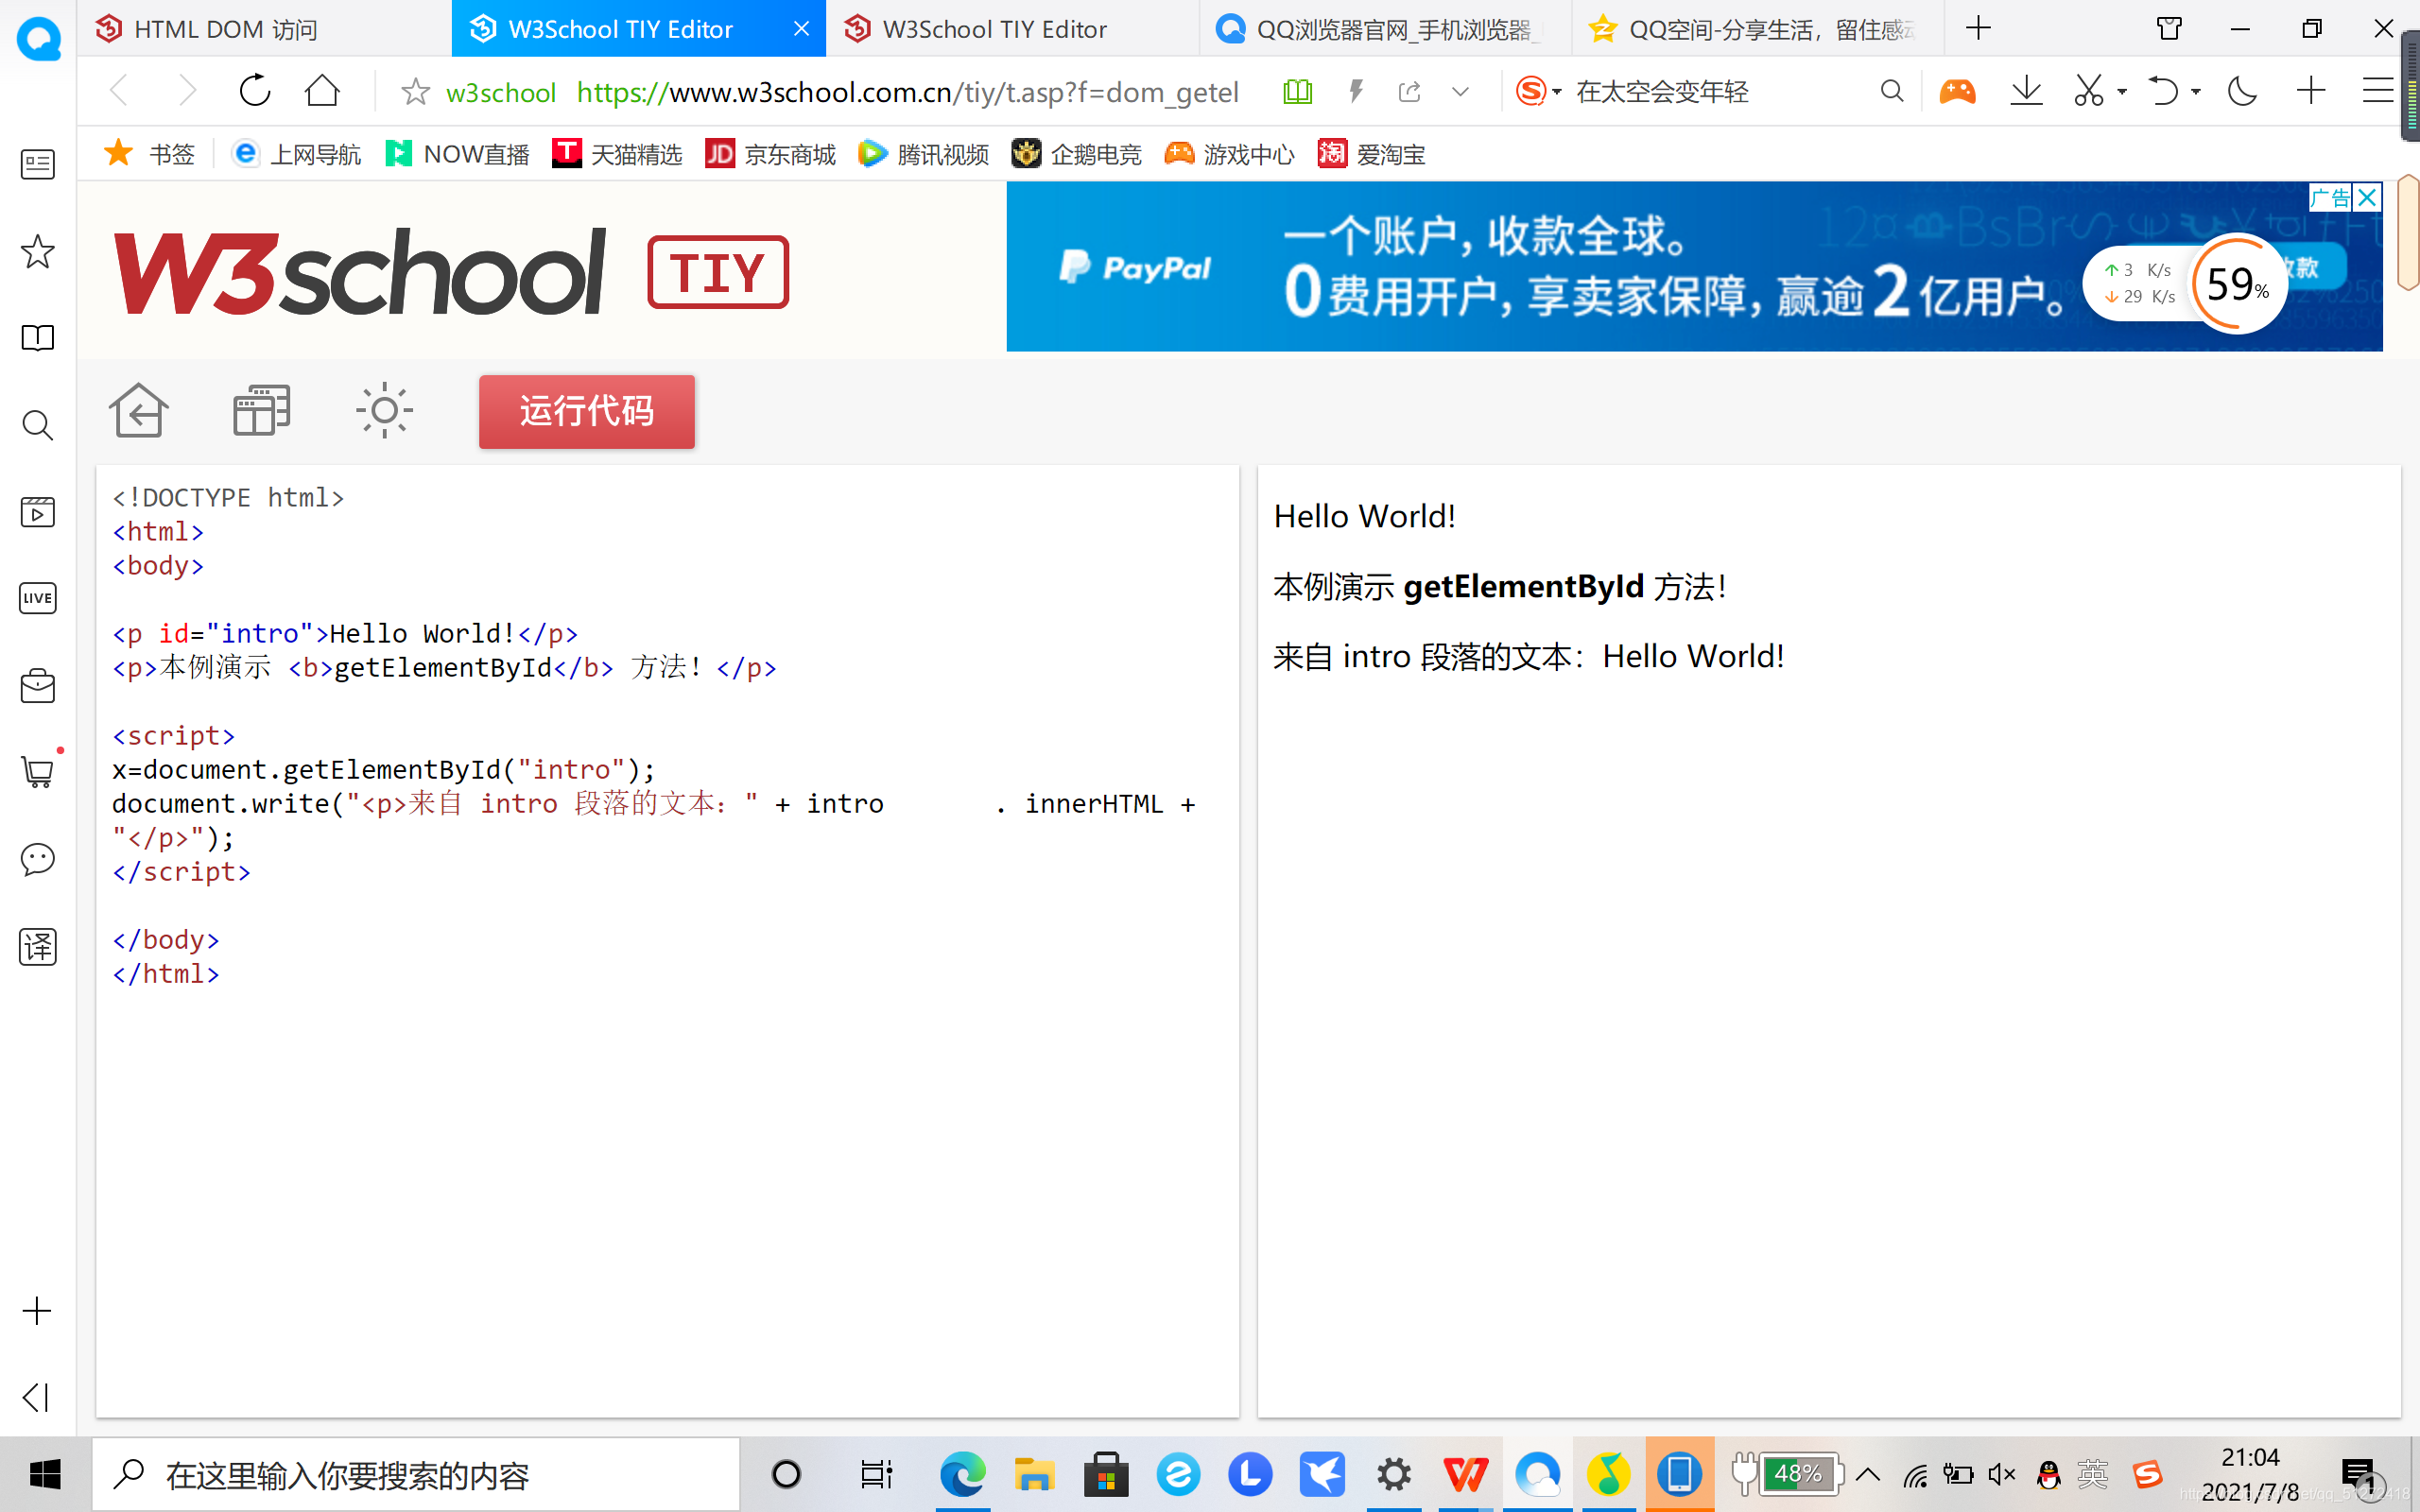Expand the undo closed tabs dropdown arrow
The height and width of the screenshot is (1512, 2420).
(x=2196, y=92)
